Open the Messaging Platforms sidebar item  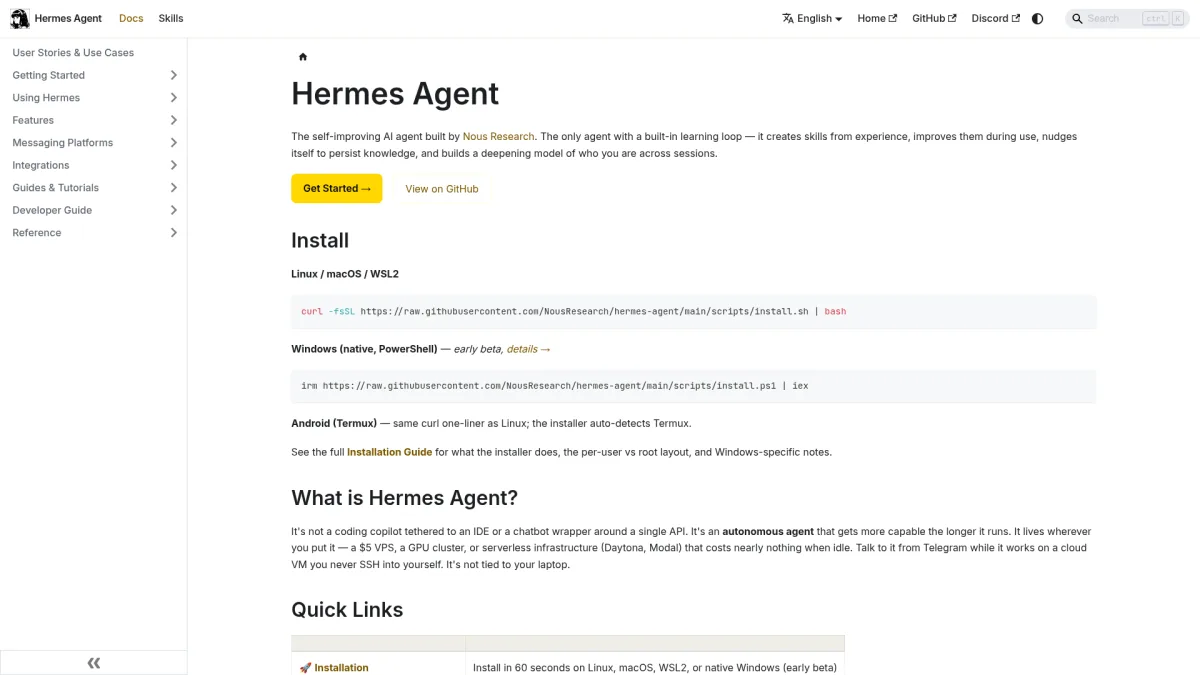pos(62,143)
